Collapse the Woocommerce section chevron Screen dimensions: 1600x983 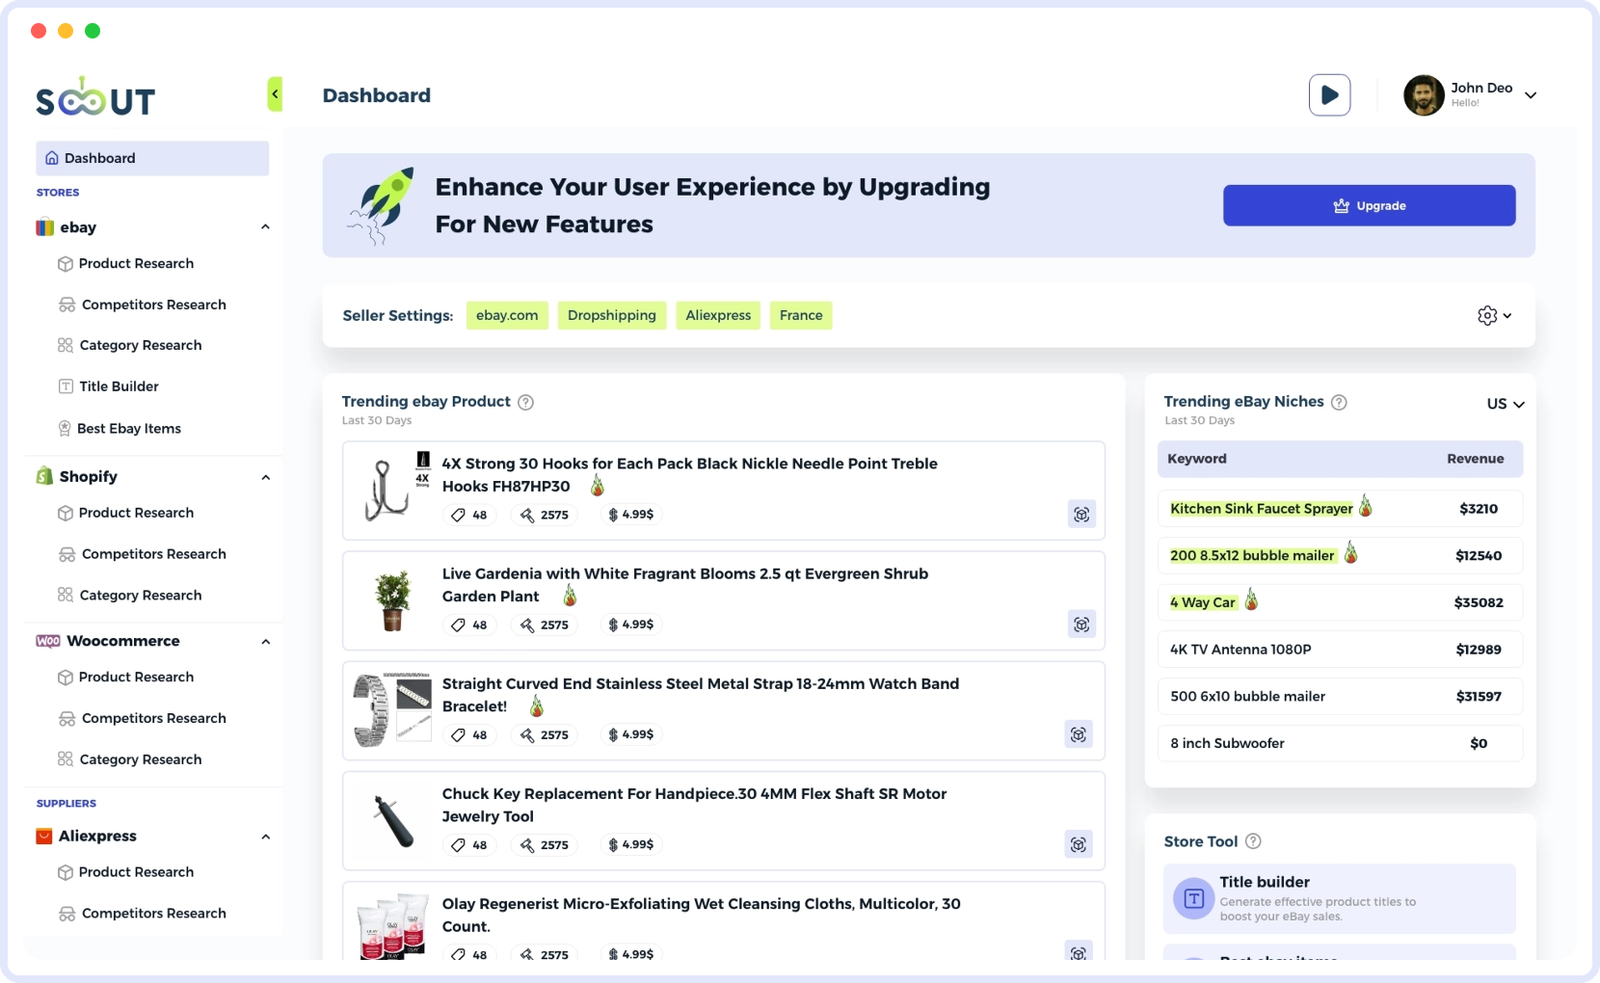(265, 642)
